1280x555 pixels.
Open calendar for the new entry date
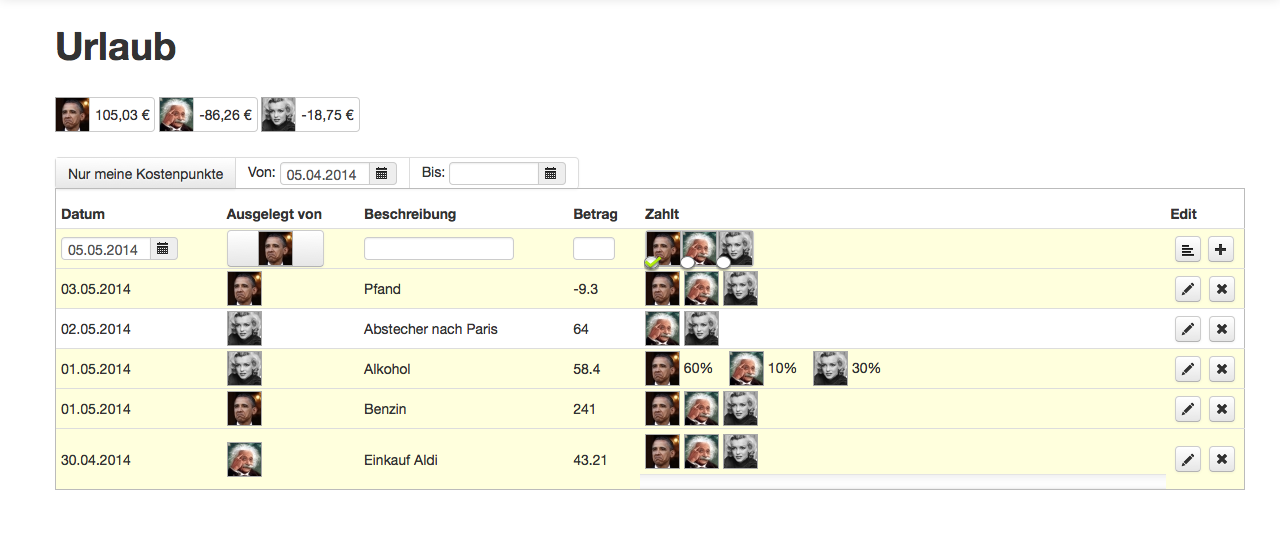pos(163,248)
